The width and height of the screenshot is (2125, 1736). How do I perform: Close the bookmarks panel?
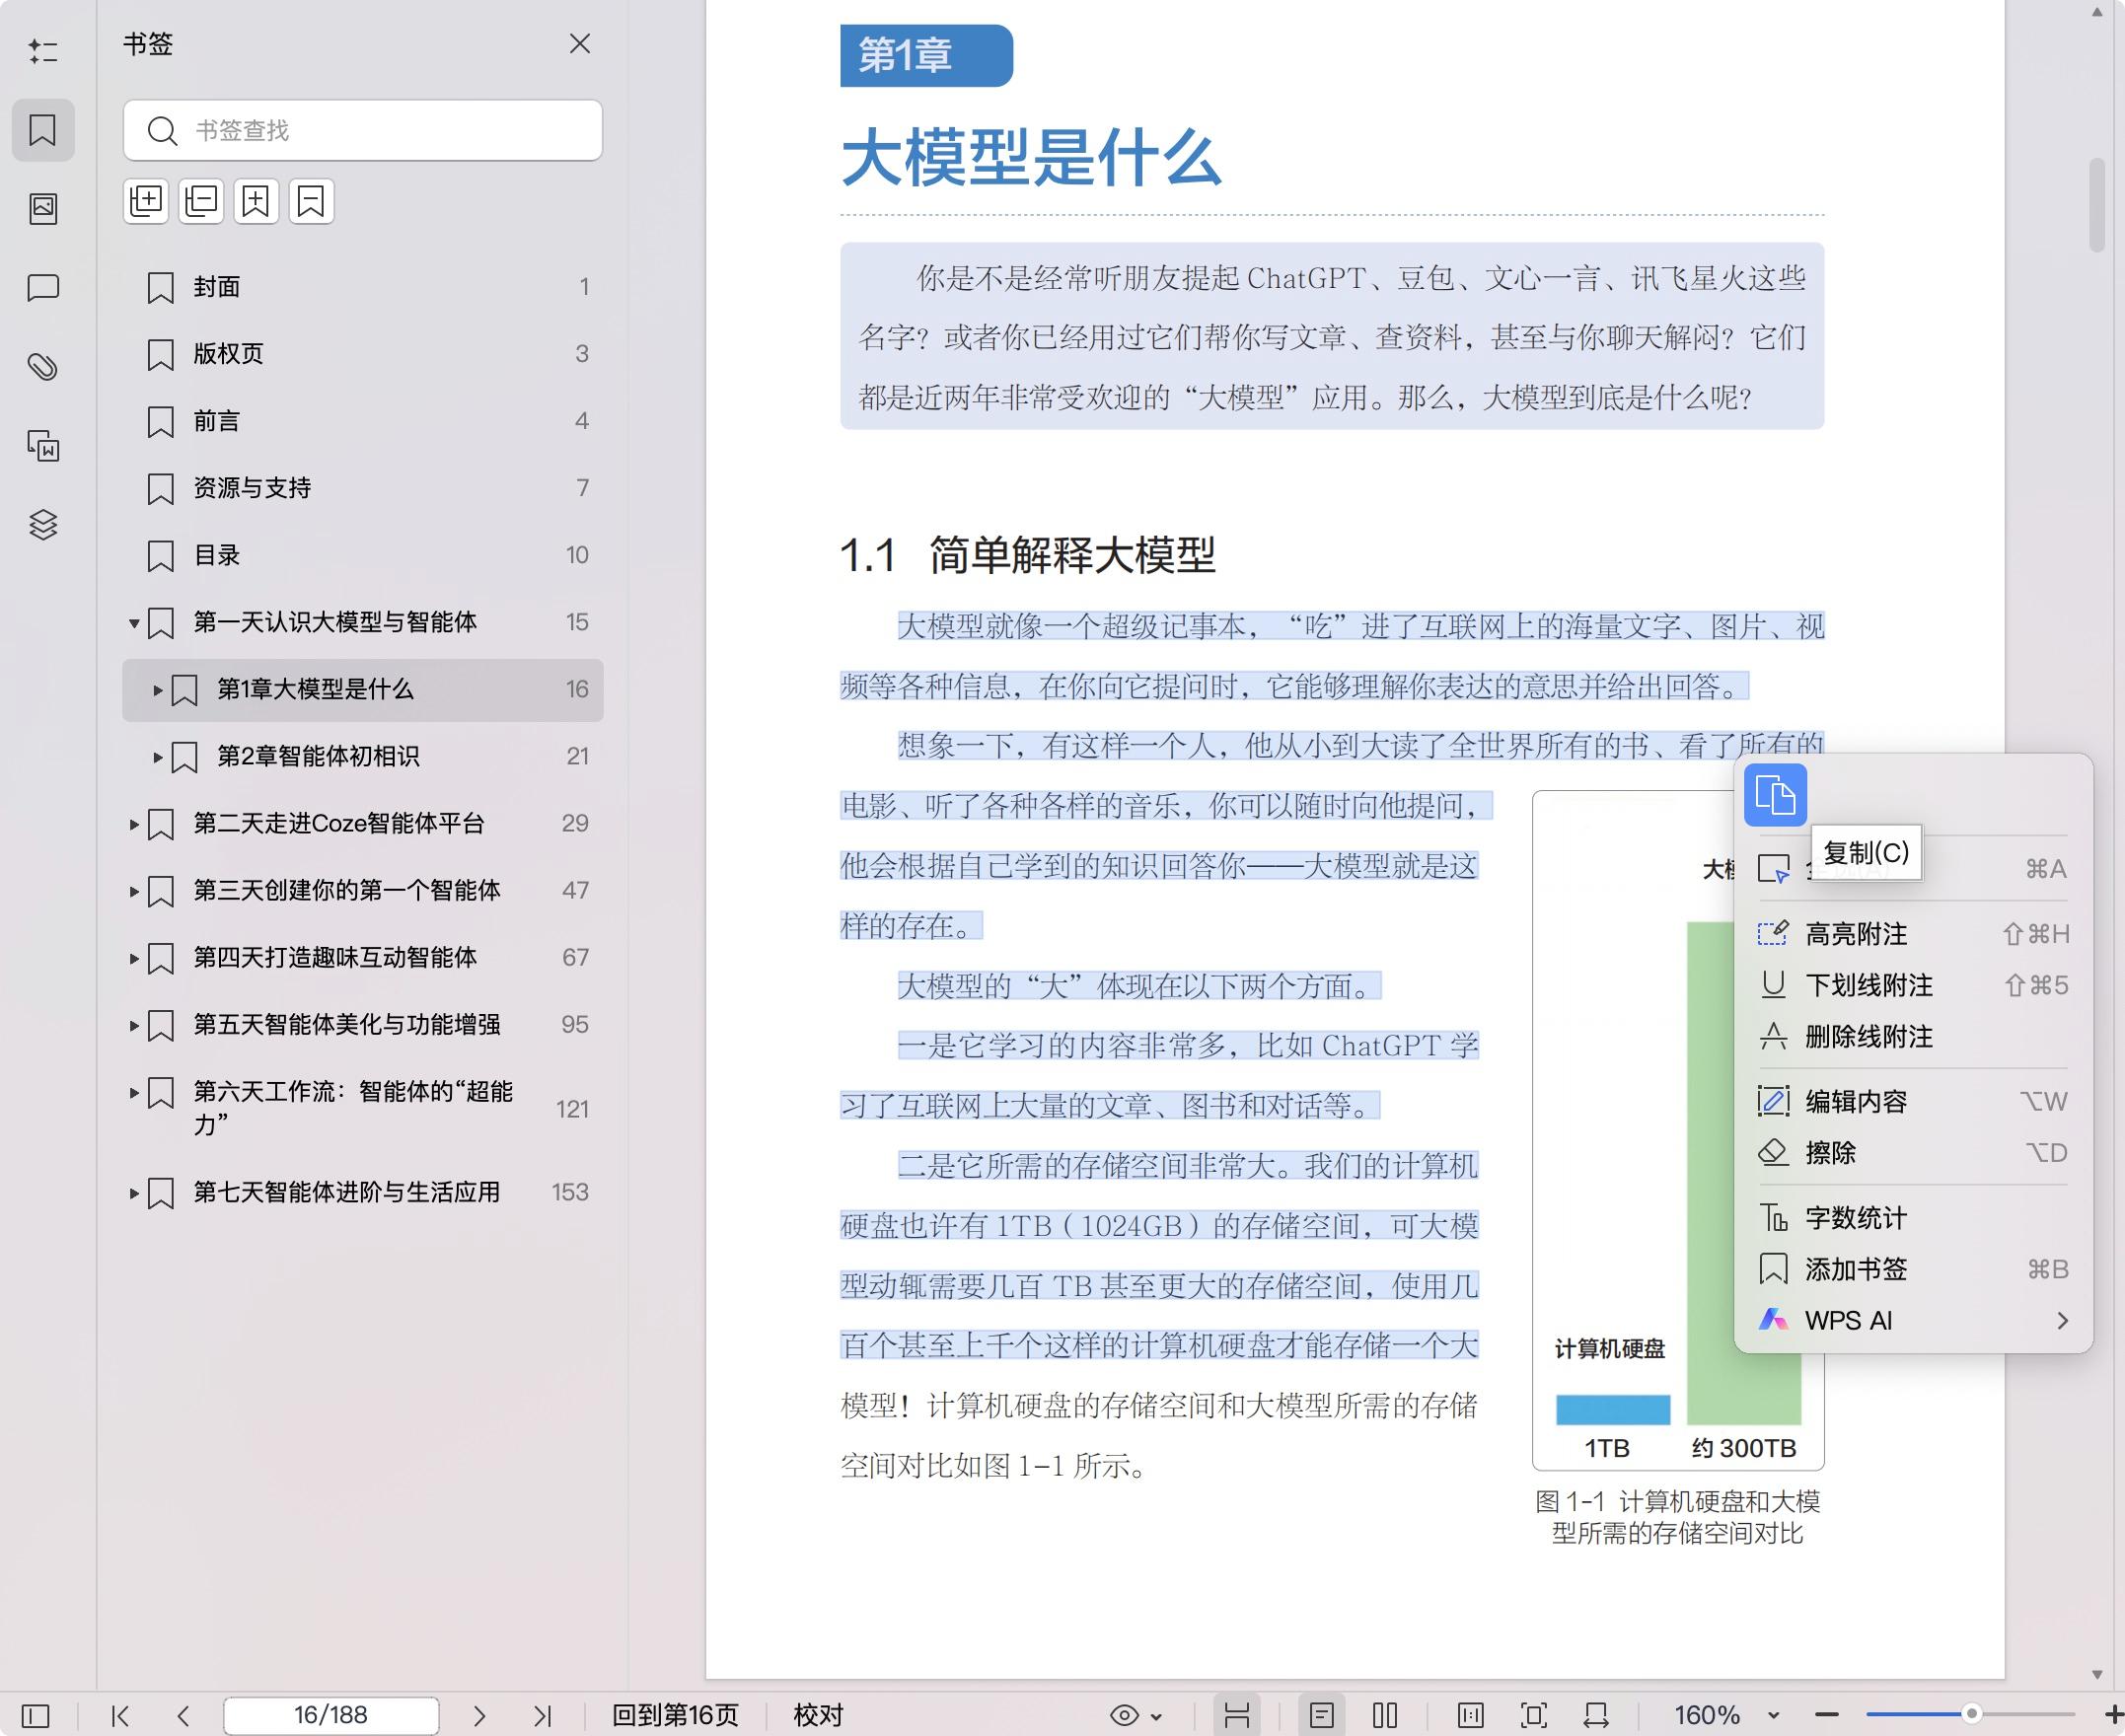coord(580,44)
